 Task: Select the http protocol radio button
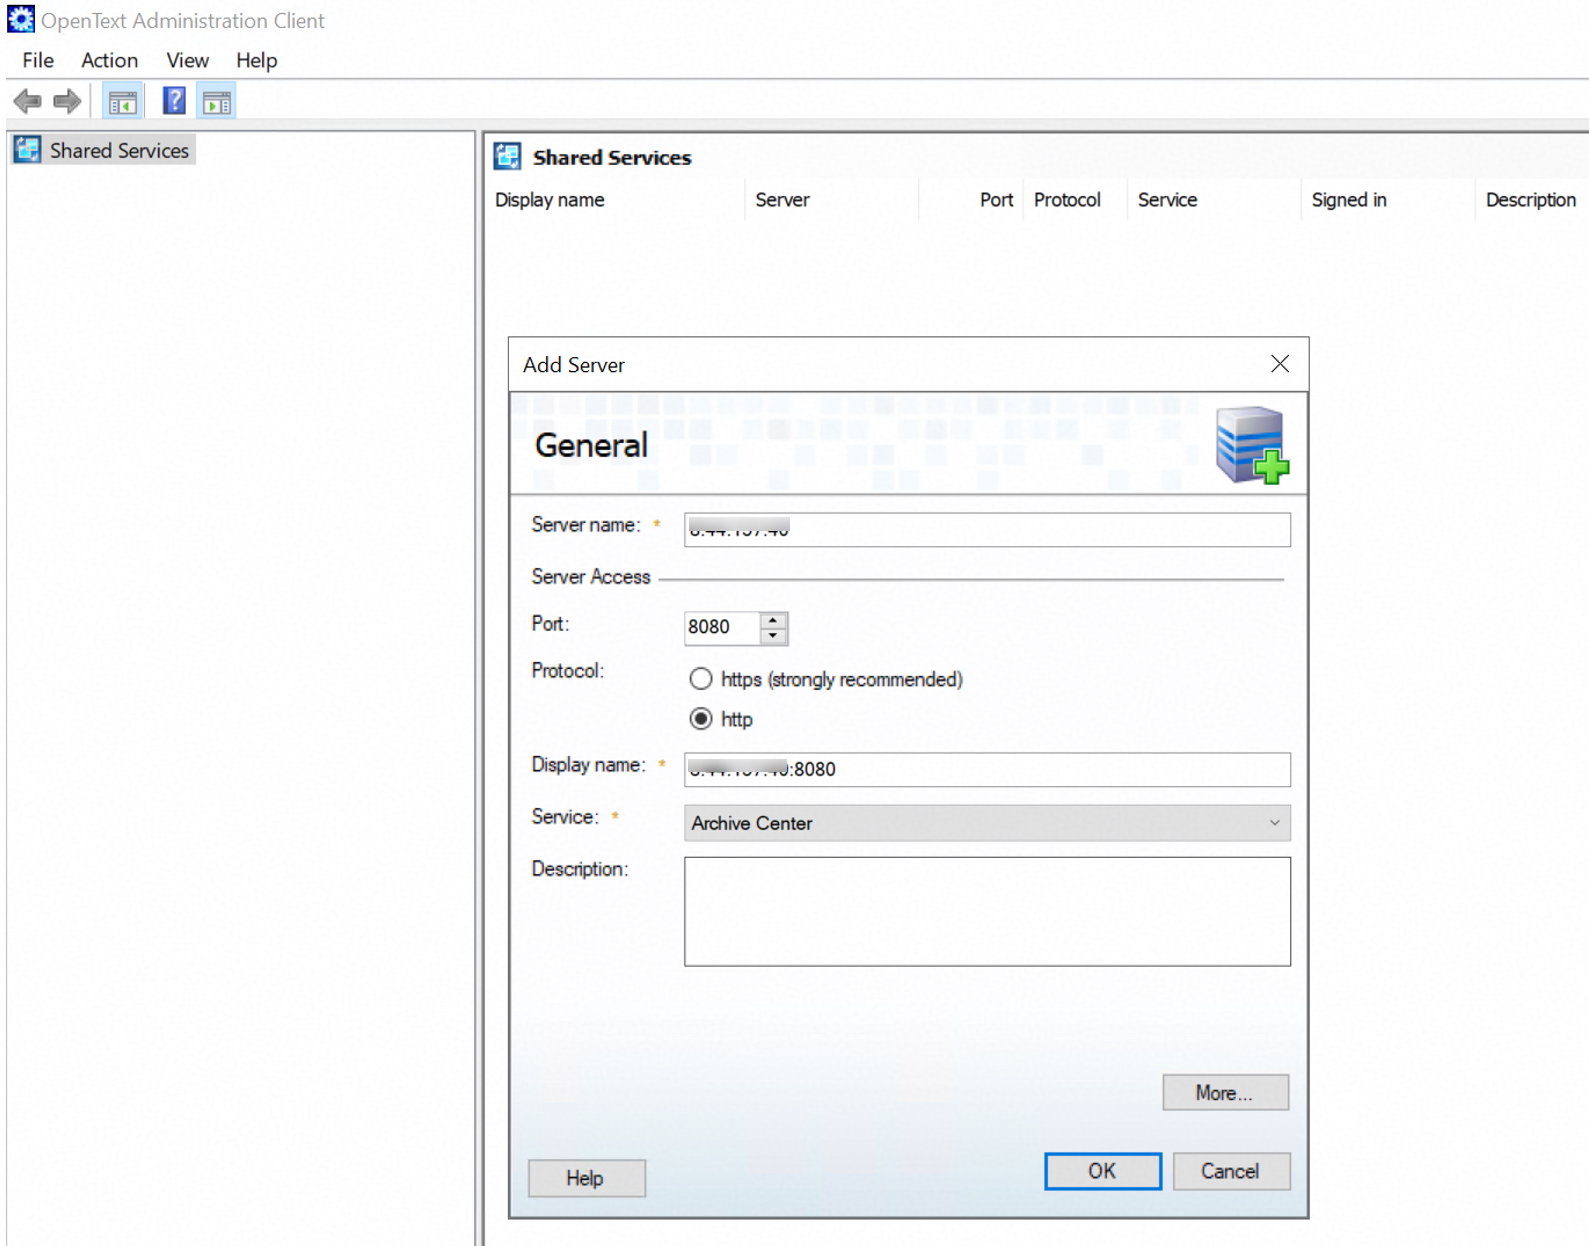coord(701,719)
